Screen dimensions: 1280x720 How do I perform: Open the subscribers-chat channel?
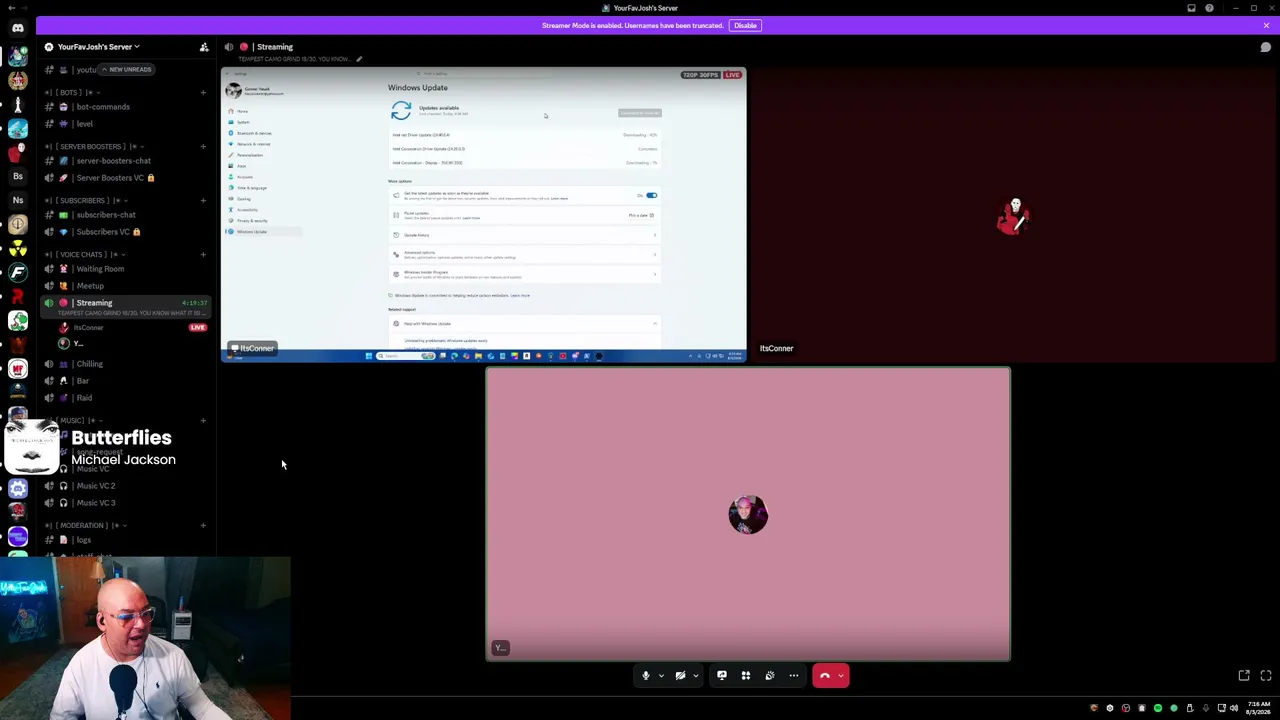tap(125, 215)
